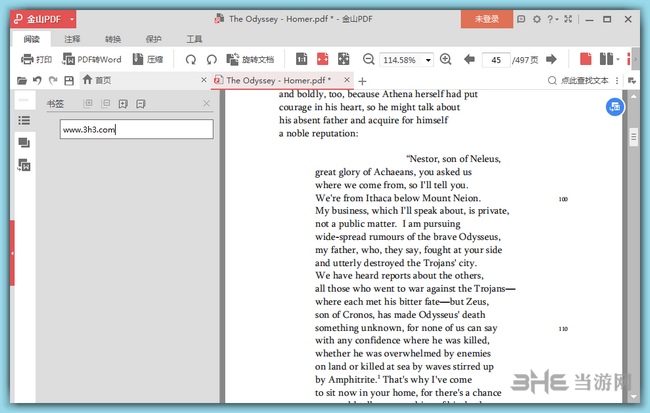Open a file with the folder icon

tap(22, 80)
